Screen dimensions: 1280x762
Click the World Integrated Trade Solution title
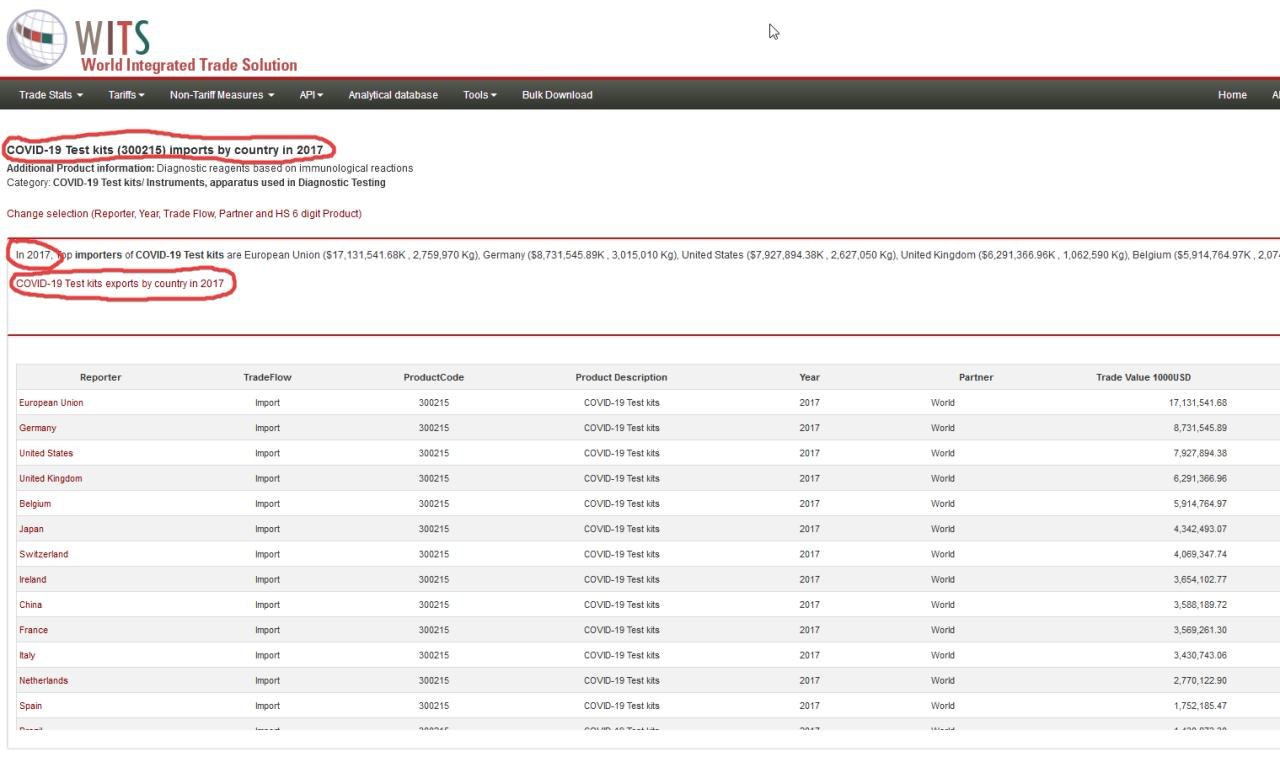[x=188, y=65]
